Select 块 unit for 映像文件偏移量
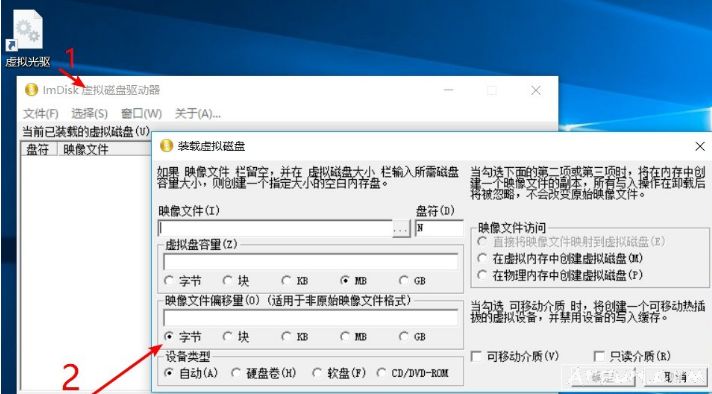Screen dimensions: 712x394 click(x=236, y=337)
